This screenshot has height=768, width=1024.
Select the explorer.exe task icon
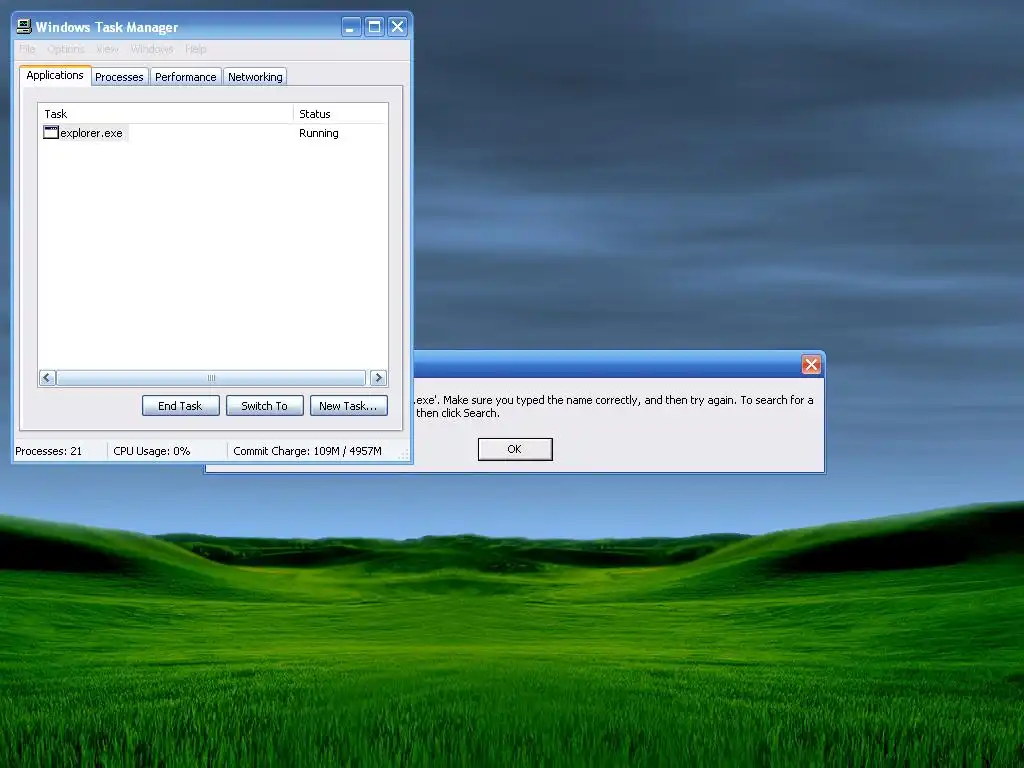click(51, 133)
